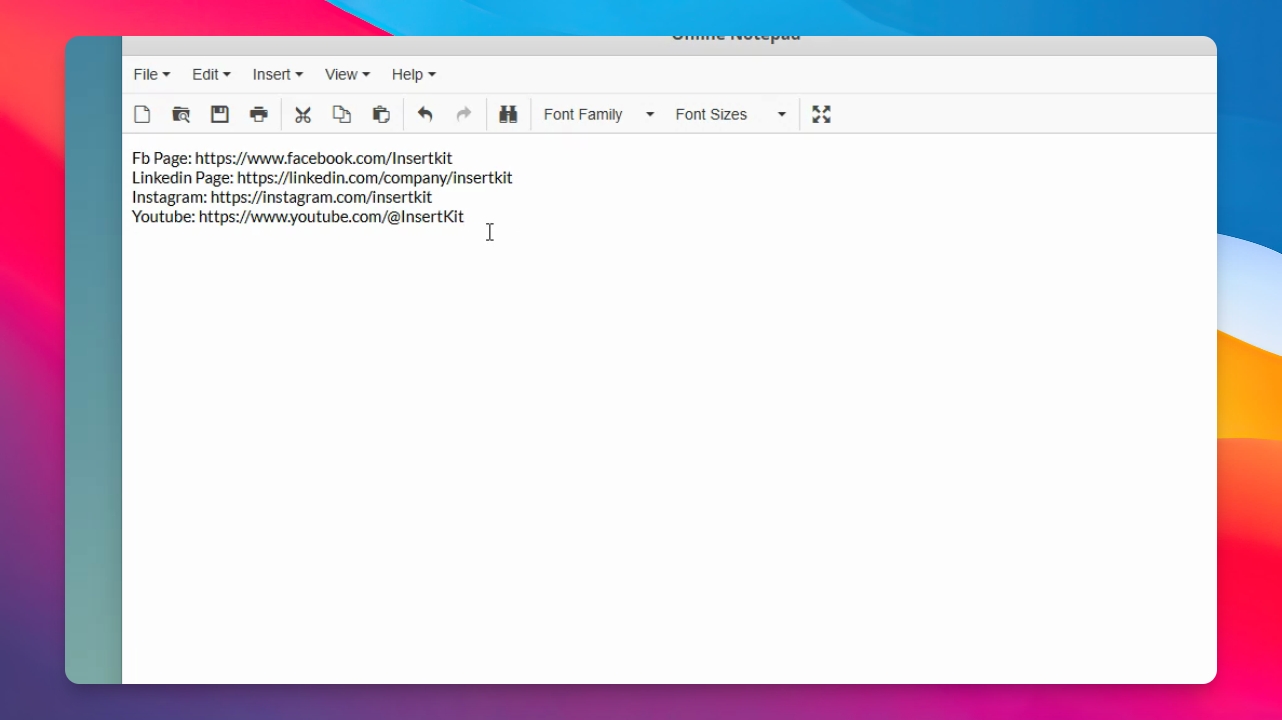Open the File menu
Viewport: 1282px width, 720px height.
[x=152, y=74]
